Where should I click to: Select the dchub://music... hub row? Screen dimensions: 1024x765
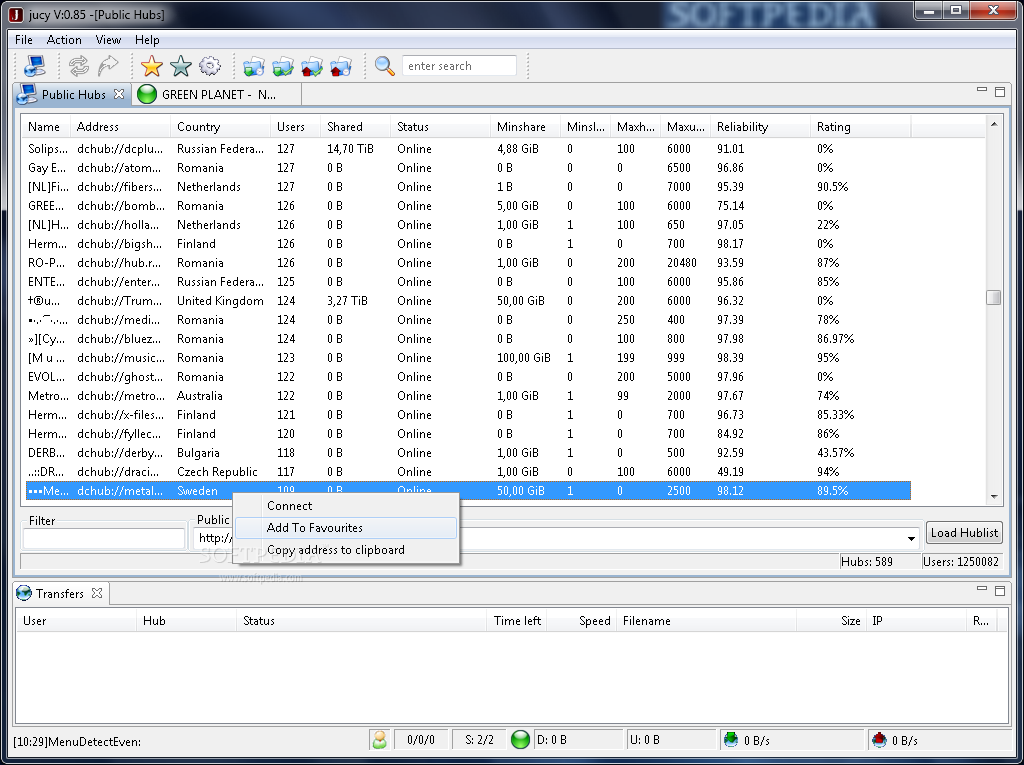click(468, 358)
